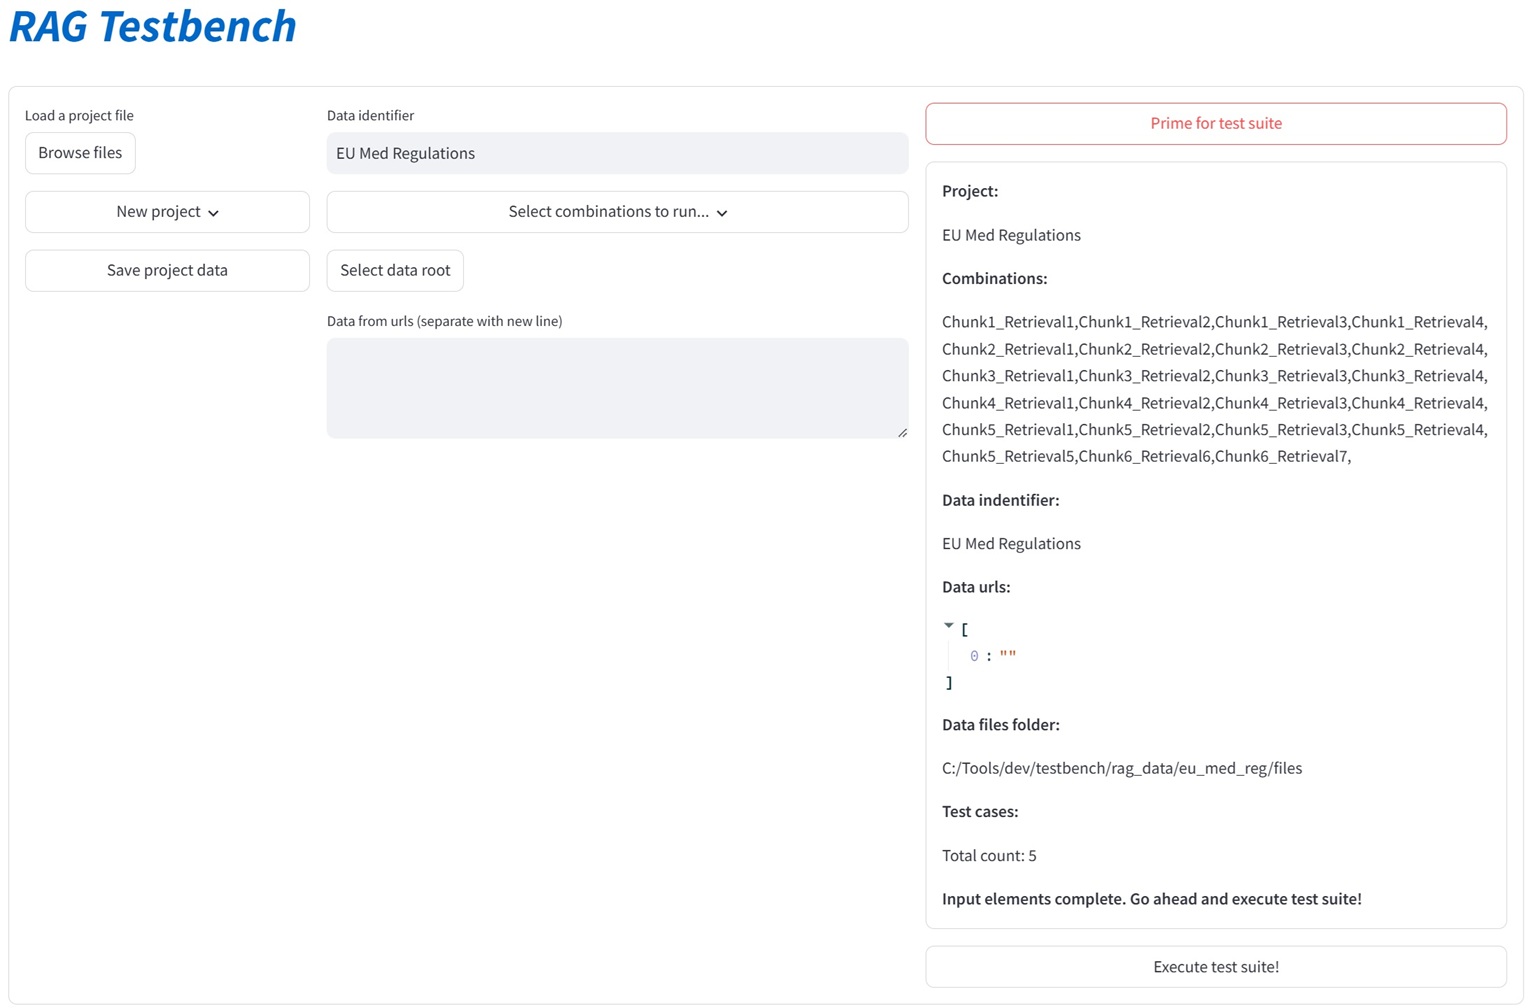
Task: Focus the Data identifier input field
Action: click(x=617, y=153)
